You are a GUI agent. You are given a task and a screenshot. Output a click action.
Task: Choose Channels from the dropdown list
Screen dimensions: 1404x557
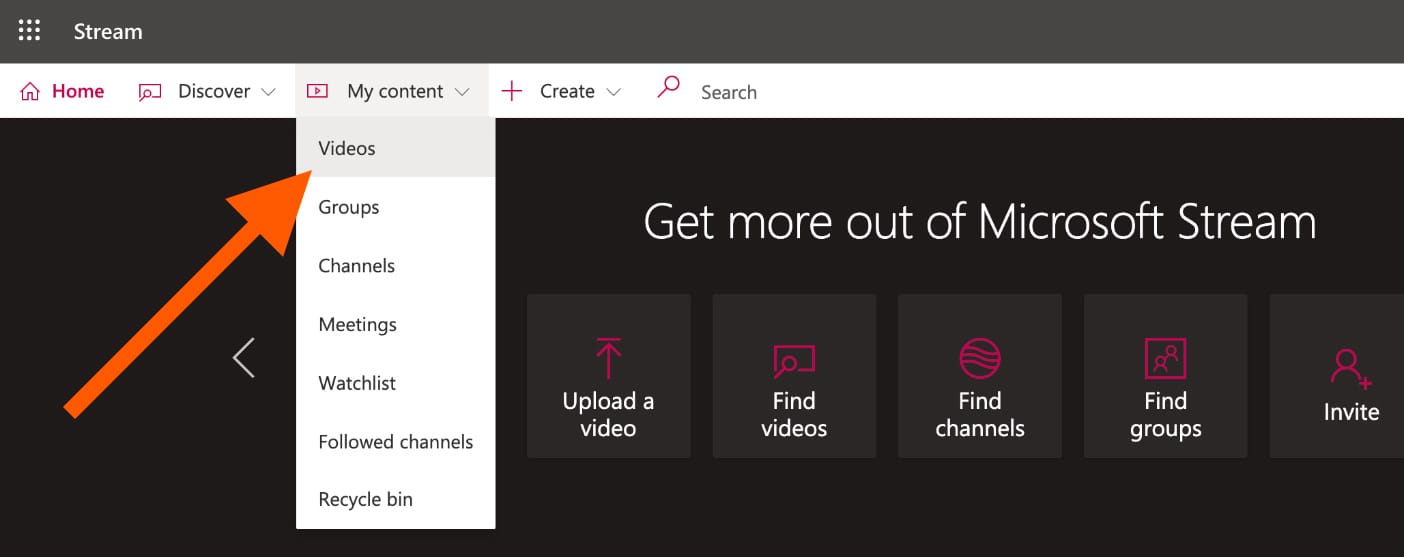click(x=357, y=266)
